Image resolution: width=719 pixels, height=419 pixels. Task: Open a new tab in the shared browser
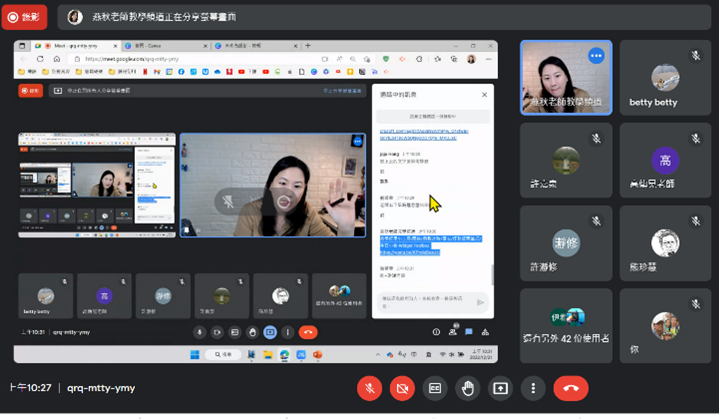coord(308,45)
